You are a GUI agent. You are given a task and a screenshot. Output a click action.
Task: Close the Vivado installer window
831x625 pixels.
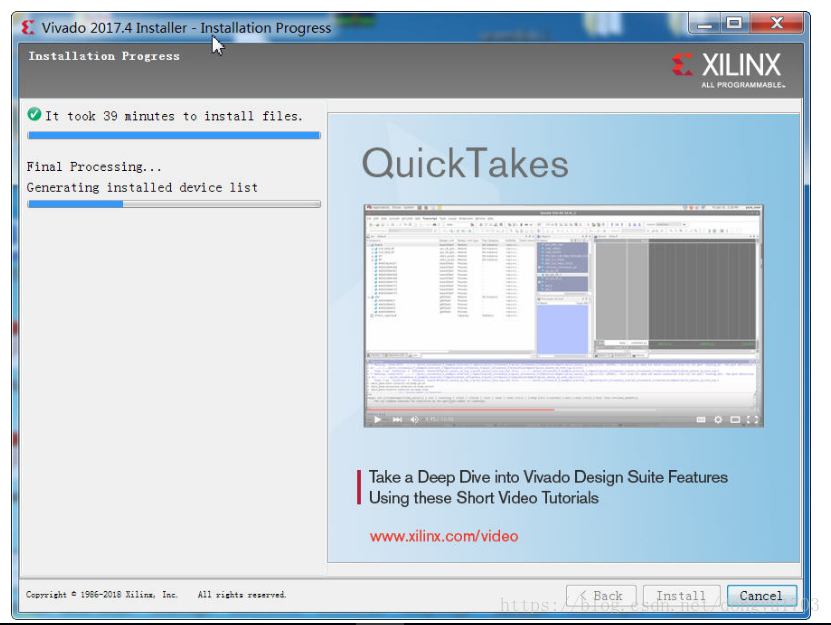pyautogui.click(x=777, y=23)
